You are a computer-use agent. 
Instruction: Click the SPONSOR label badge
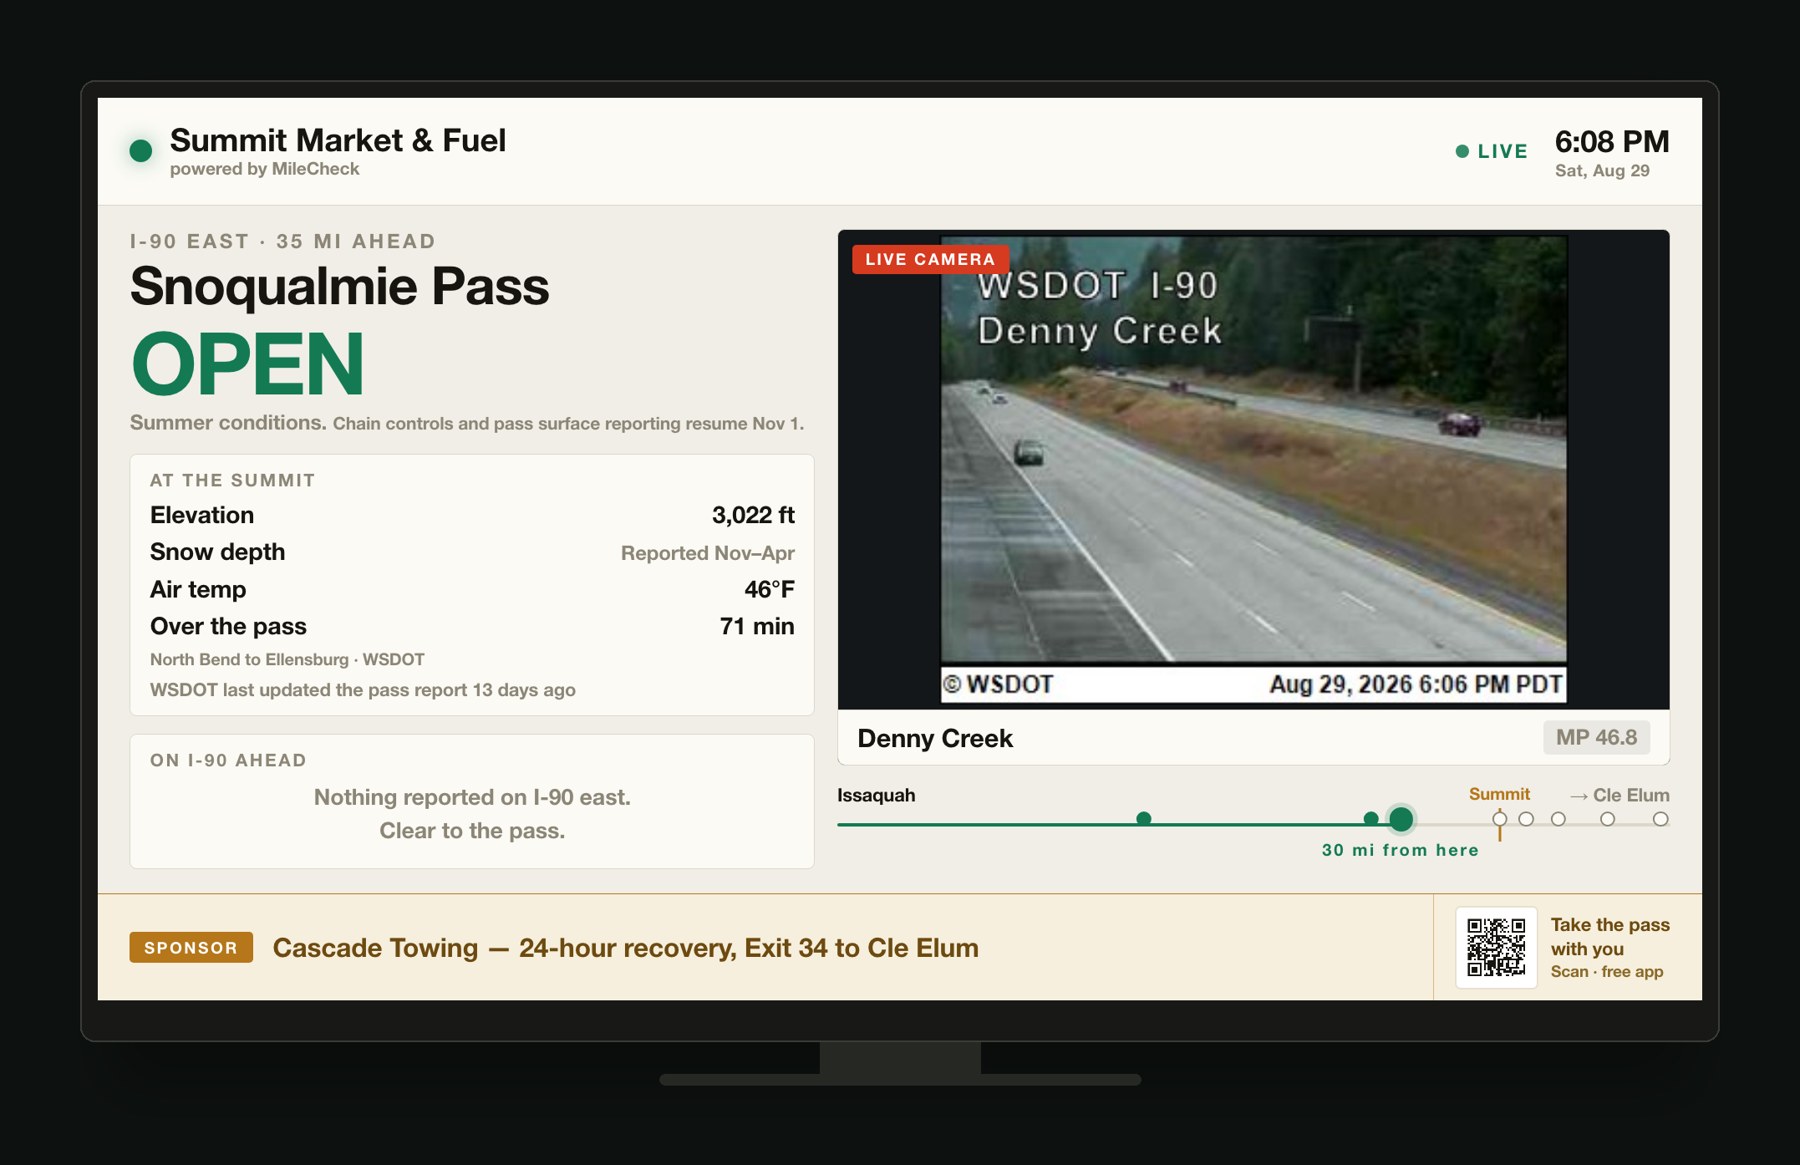(191, 947)
